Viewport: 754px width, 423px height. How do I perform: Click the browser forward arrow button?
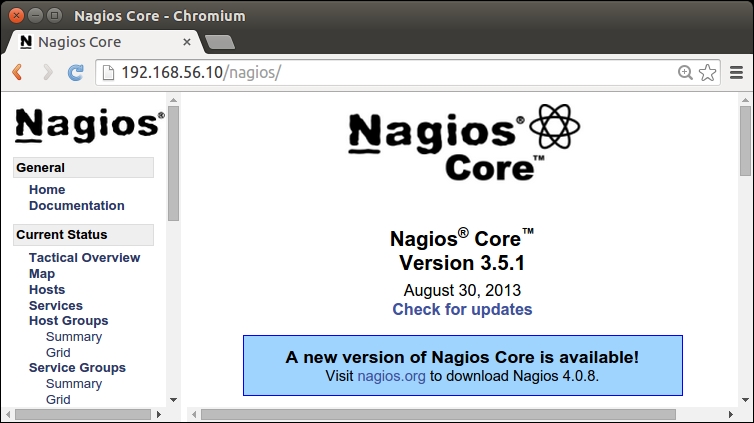tap(47, 72)
